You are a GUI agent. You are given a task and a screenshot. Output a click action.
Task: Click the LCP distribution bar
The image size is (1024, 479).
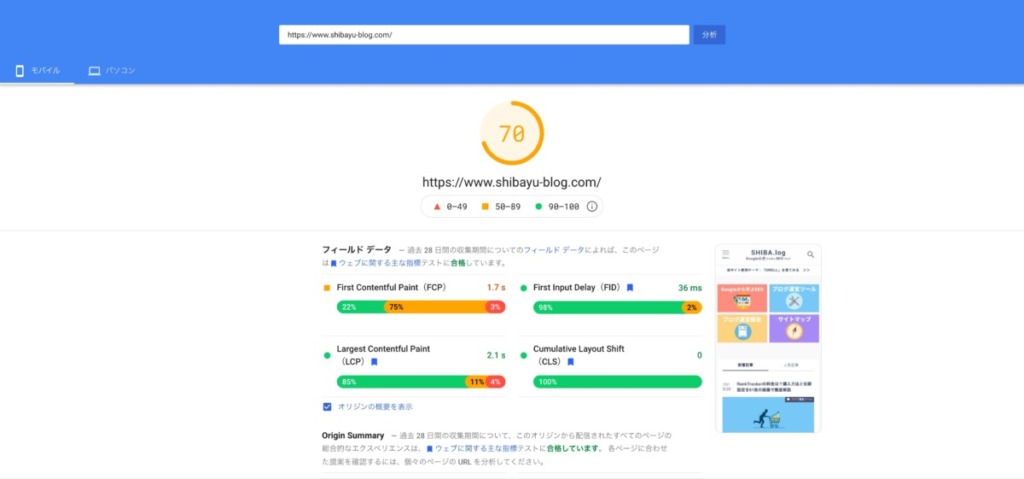point(421,382)
